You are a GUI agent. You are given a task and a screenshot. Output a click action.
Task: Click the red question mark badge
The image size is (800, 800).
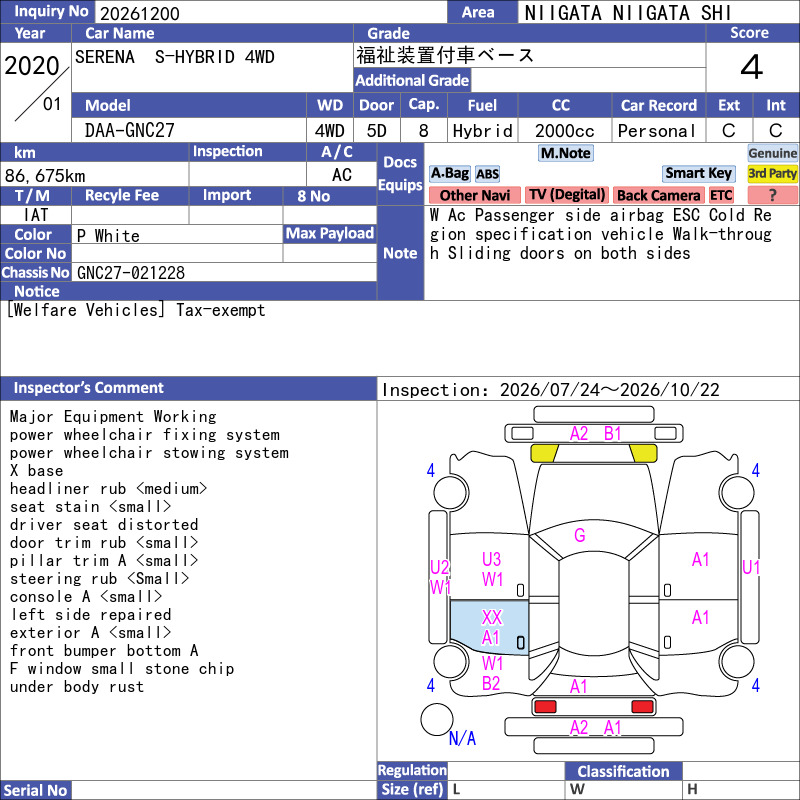click(x=772, y=195)
